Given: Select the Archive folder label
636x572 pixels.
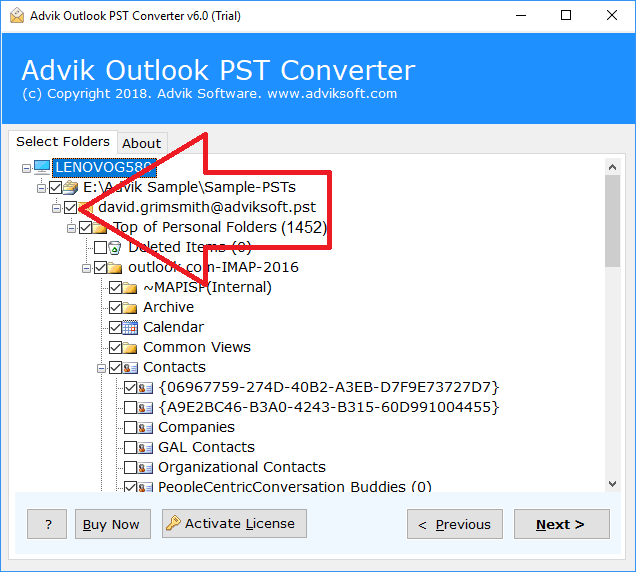Looking at the screenshot, I should (168, 307).
